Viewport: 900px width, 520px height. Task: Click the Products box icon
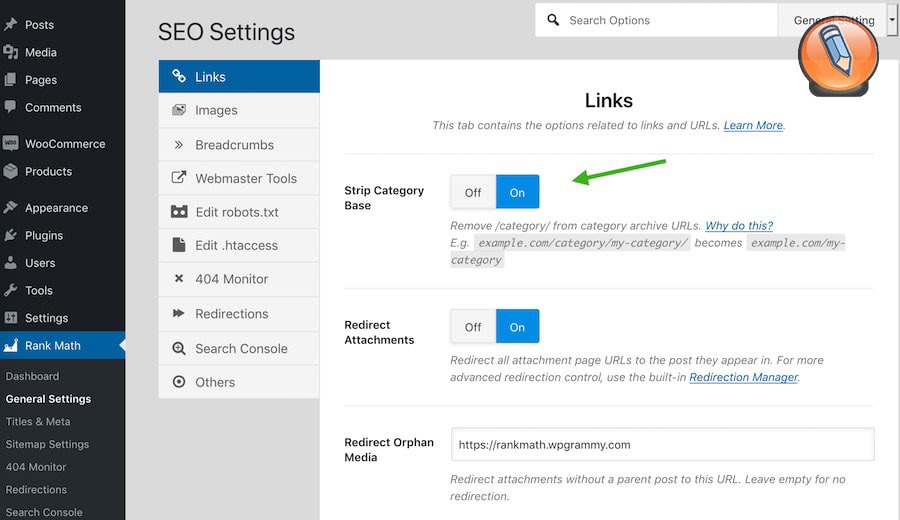(10, 171)
